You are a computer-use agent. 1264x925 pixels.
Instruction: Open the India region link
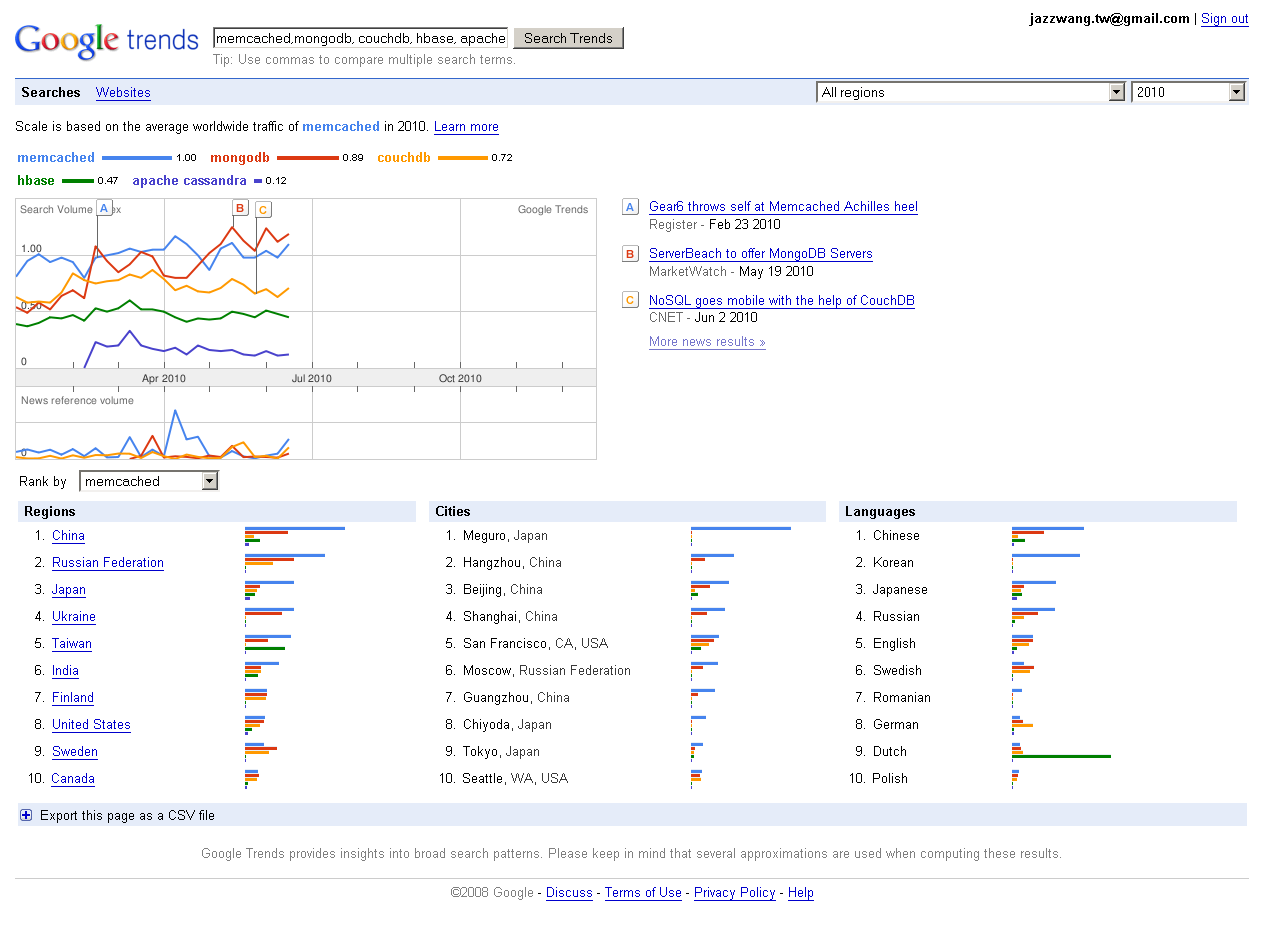(x=65, y=671)
